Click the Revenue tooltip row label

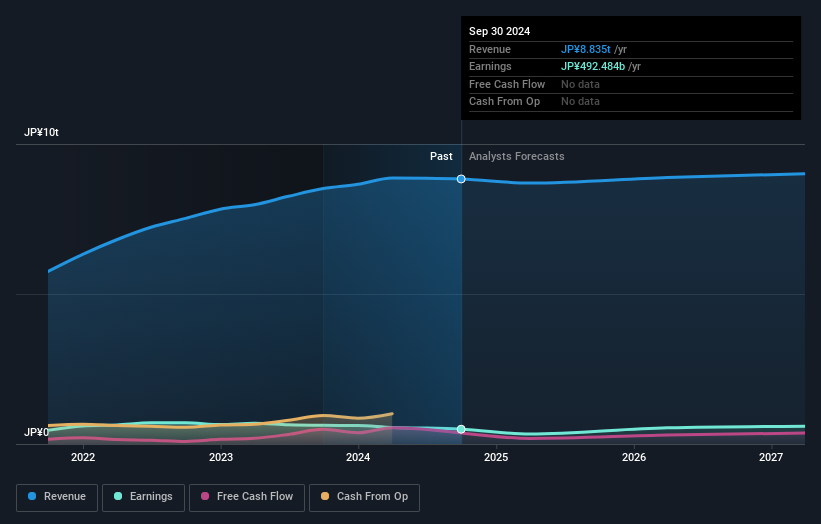[490, 49]
